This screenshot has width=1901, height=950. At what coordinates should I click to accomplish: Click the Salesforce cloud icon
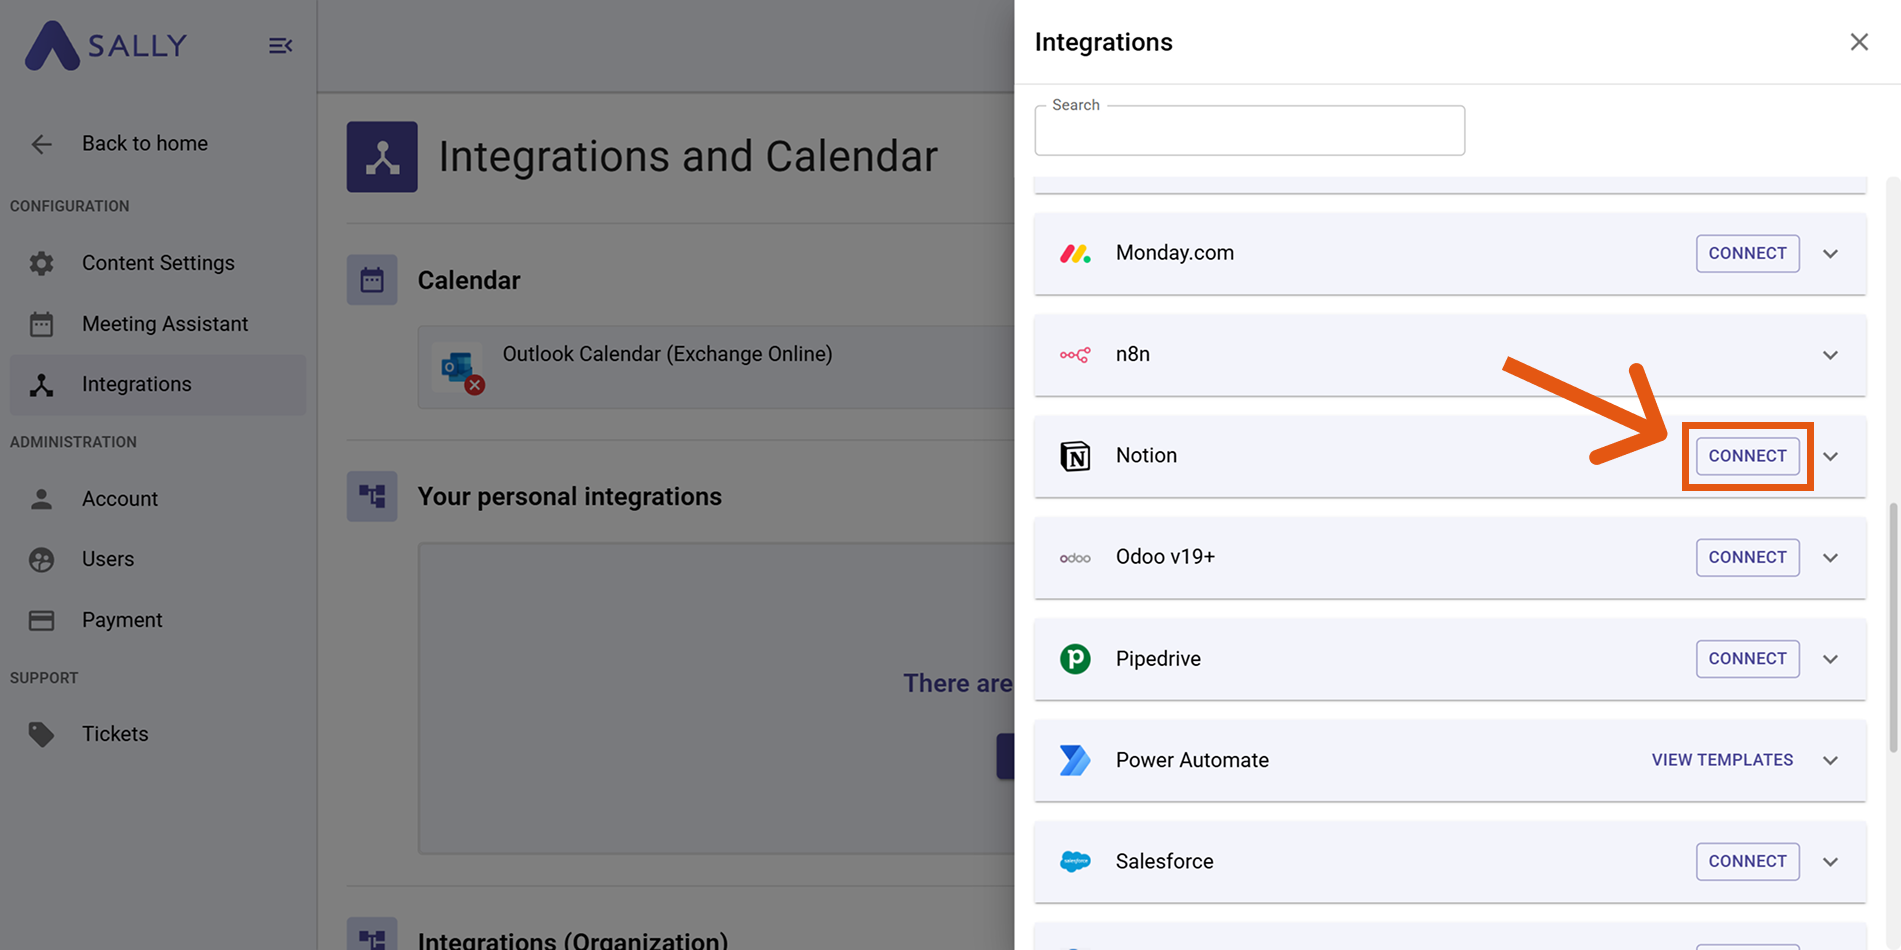[1075, 862]
